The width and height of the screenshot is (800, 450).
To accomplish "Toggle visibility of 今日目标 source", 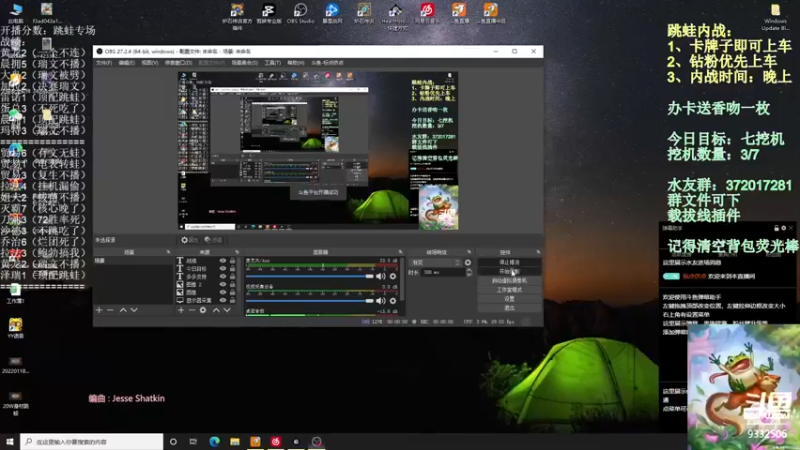I will tap(222, 268).
